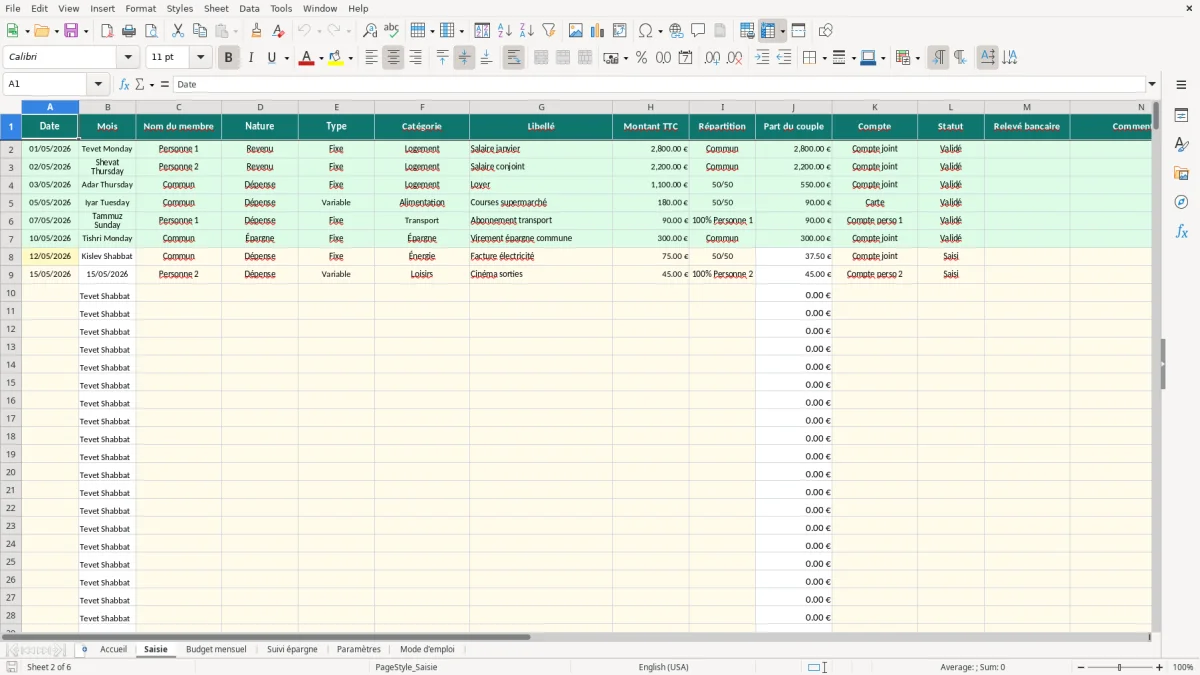Screen dimensions: 1200x675
Task: Click the Increase Indent icon
Action: click(x=762, y=58)
